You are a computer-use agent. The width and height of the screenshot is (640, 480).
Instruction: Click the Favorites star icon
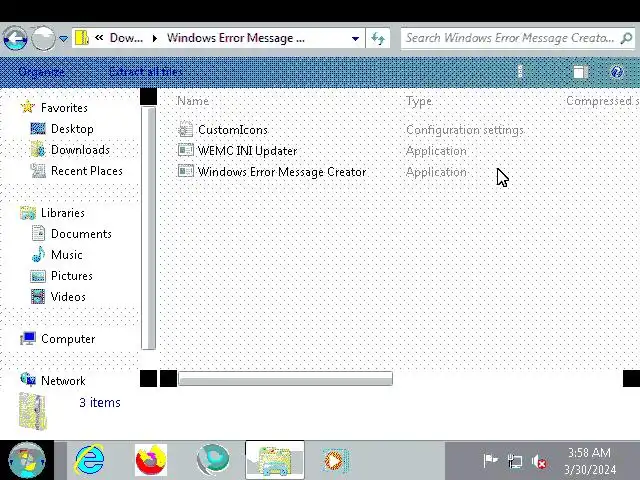pos(28,107)
